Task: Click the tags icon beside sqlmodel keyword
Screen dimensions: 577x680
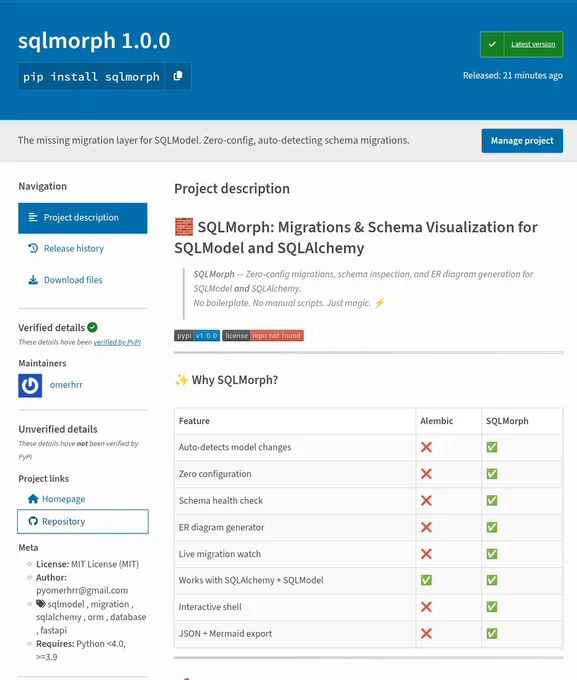Action: 41,604
